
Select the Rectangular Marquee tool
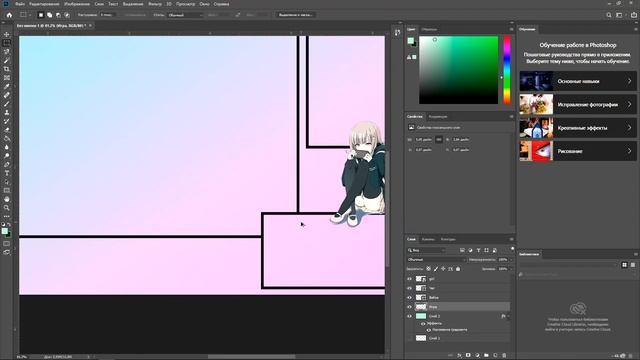pyautogui.click(x=7, y=43)
